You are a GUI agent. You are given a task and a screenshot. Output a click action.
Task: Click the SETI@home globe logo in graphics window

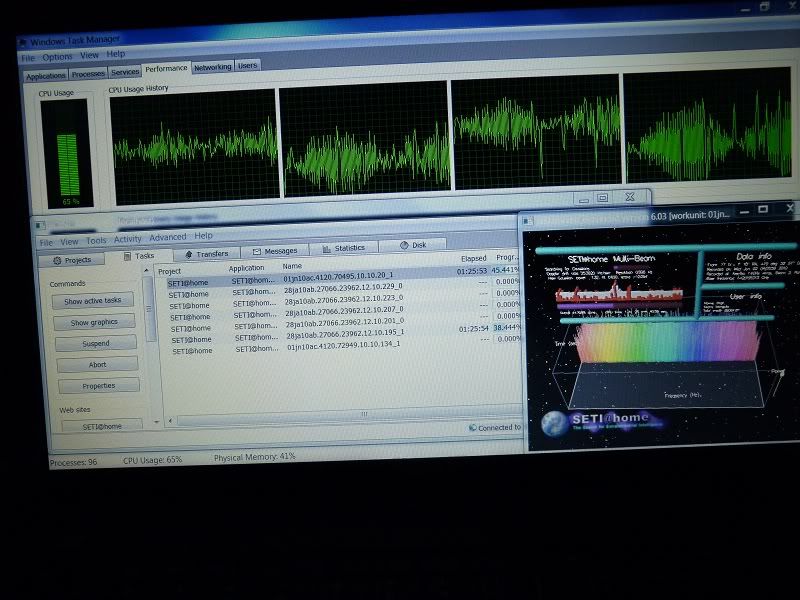pyautogui.click(x=555, y=424)
